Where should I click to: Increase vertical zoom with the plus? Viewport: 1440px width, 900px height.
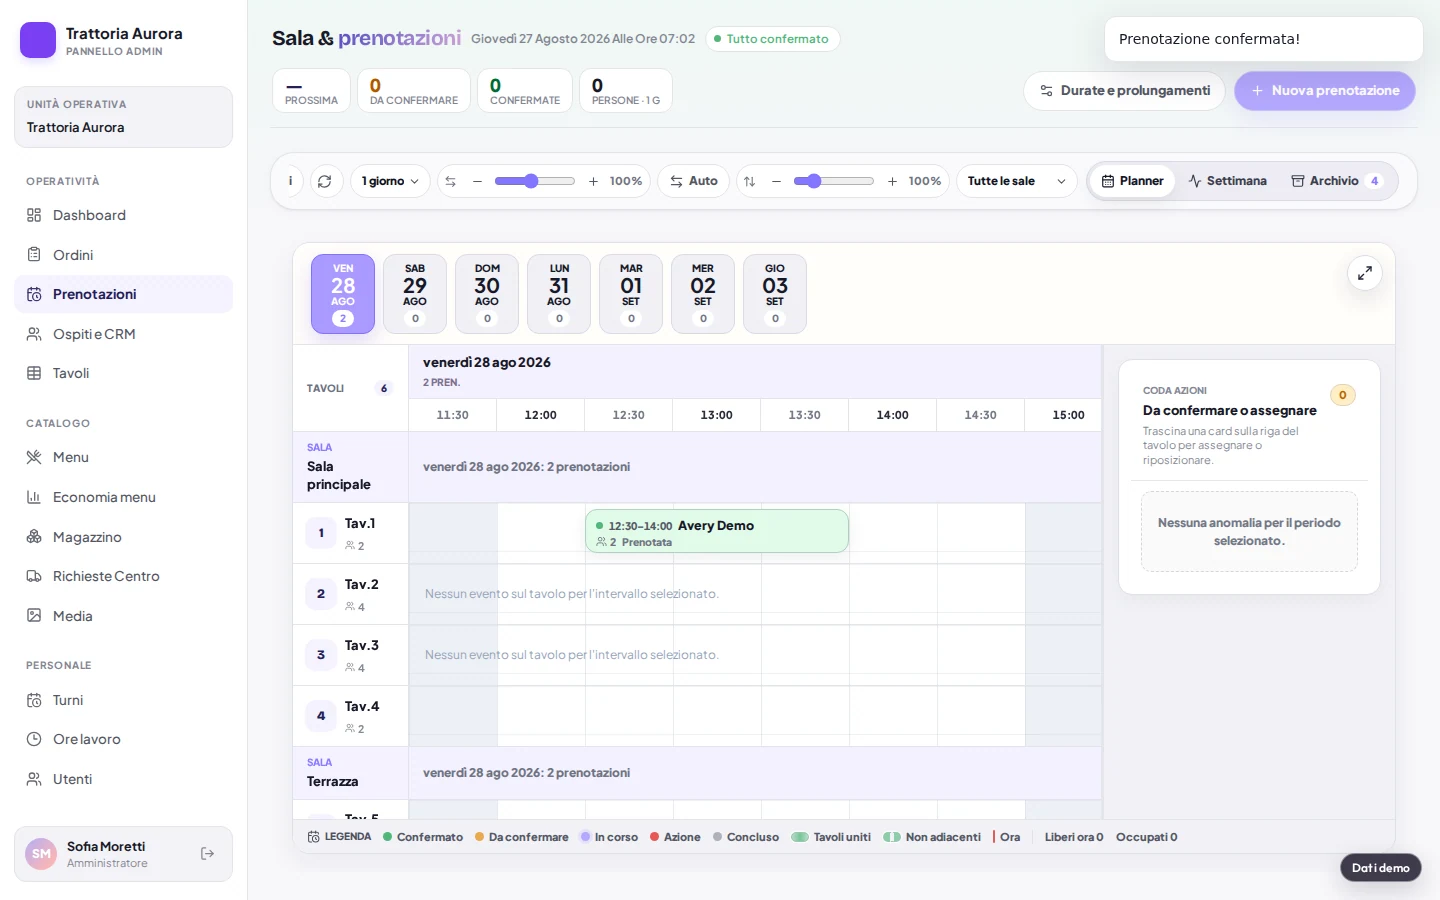coord(892,181)
